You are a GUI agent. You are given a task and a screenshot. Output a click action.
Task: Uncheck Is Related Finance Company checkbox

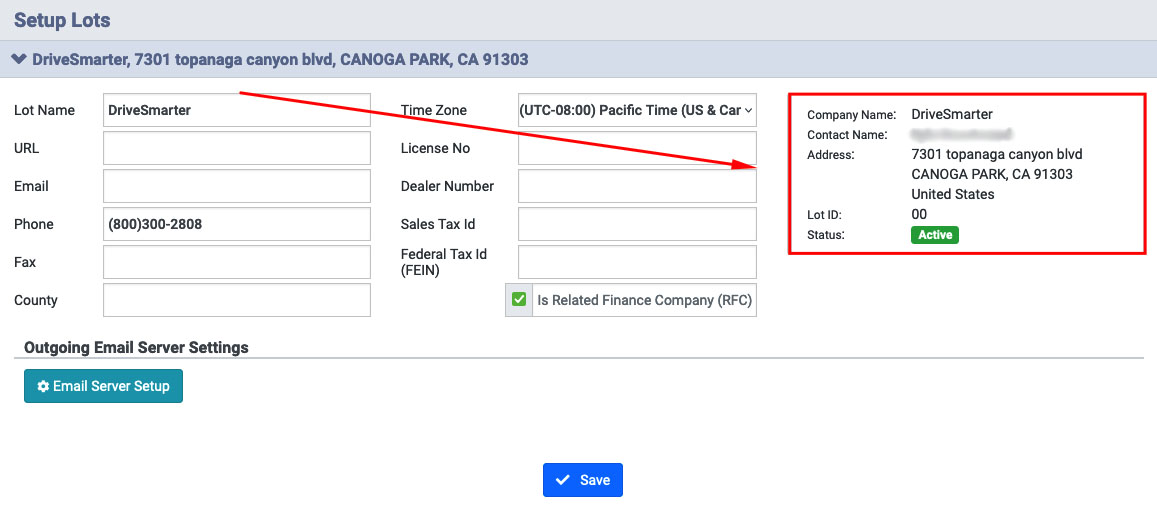coord(519,300)
